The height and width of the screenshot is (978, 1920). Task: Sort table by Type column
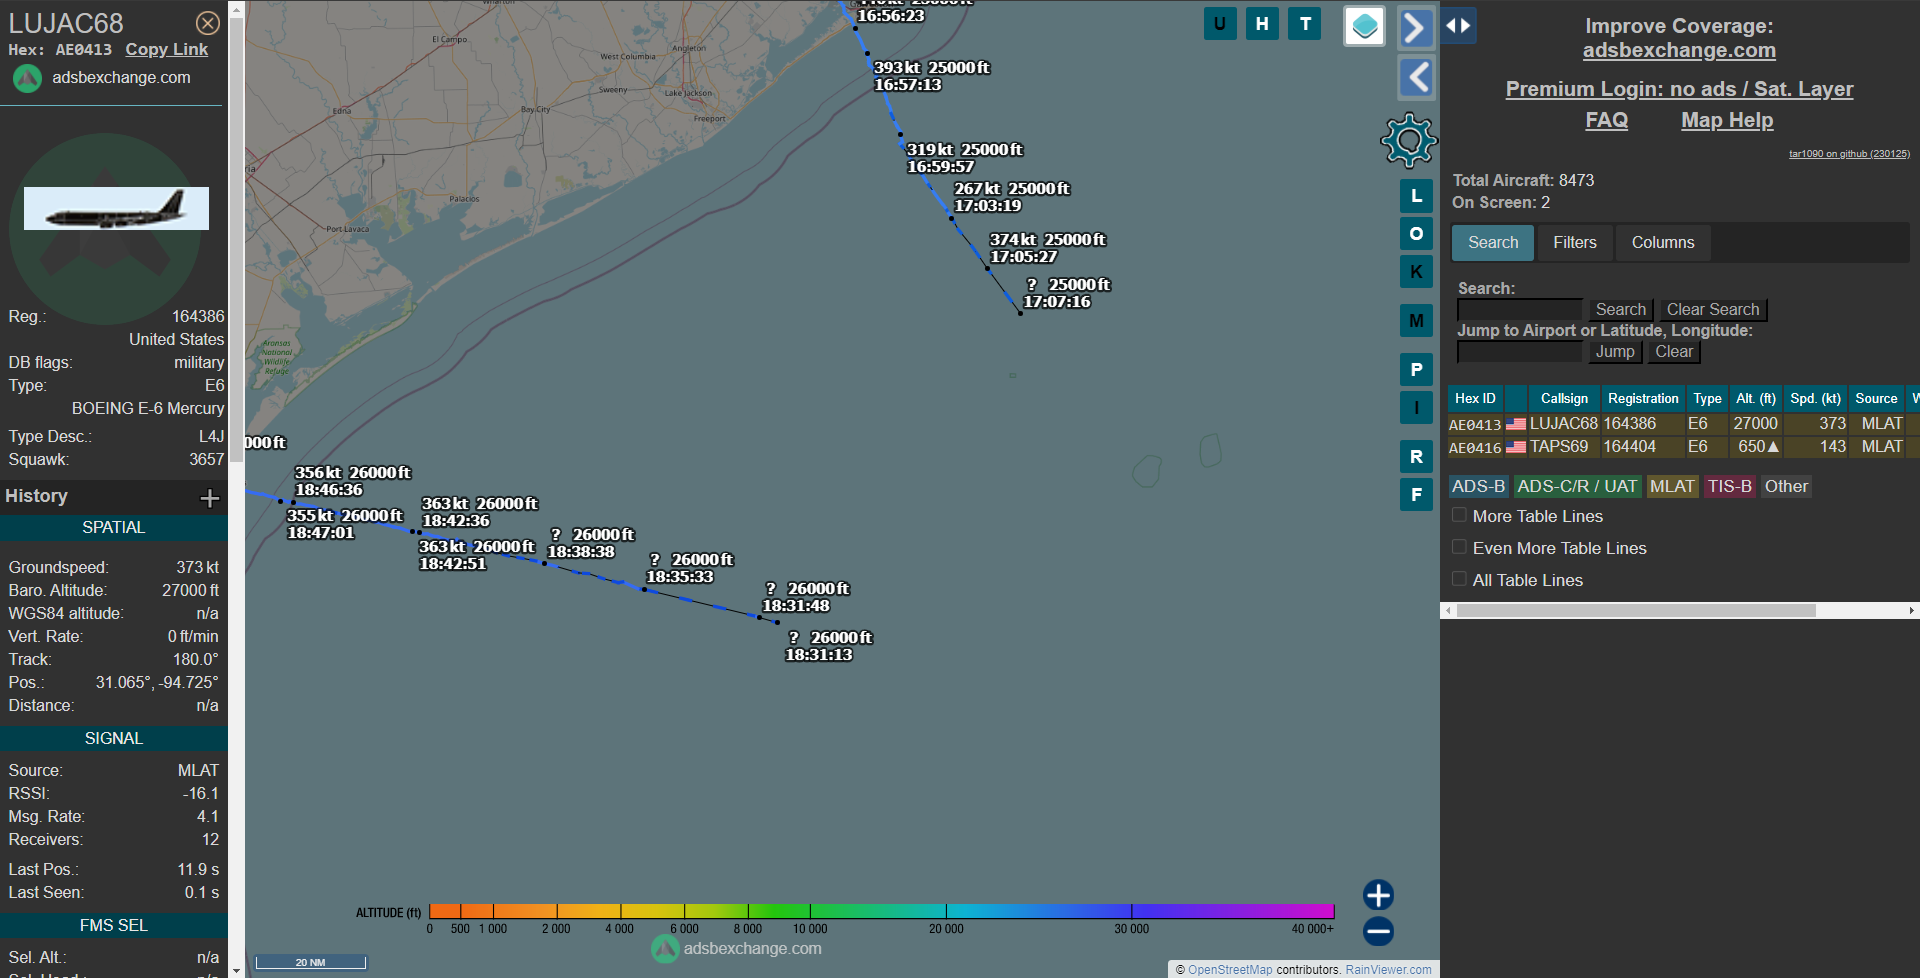[x=1707, y=398]
